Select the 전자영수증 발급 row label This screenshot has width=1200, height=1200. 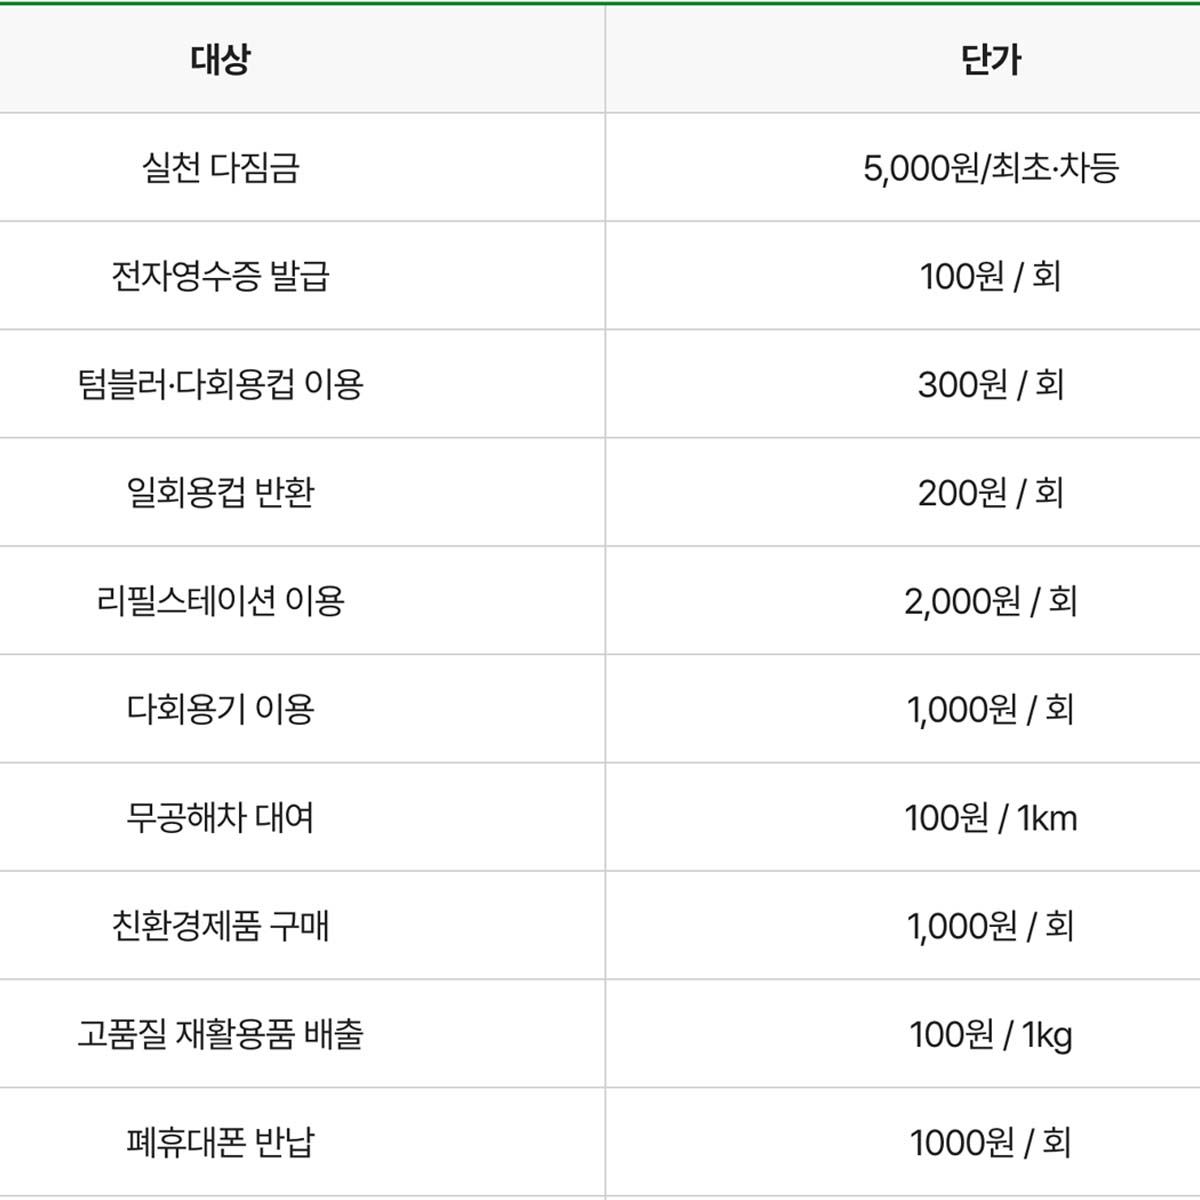click(x=220, y=275)
